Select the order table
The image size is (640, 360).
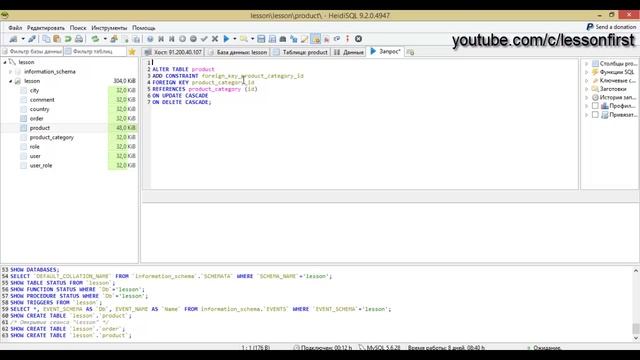[36, 119]
